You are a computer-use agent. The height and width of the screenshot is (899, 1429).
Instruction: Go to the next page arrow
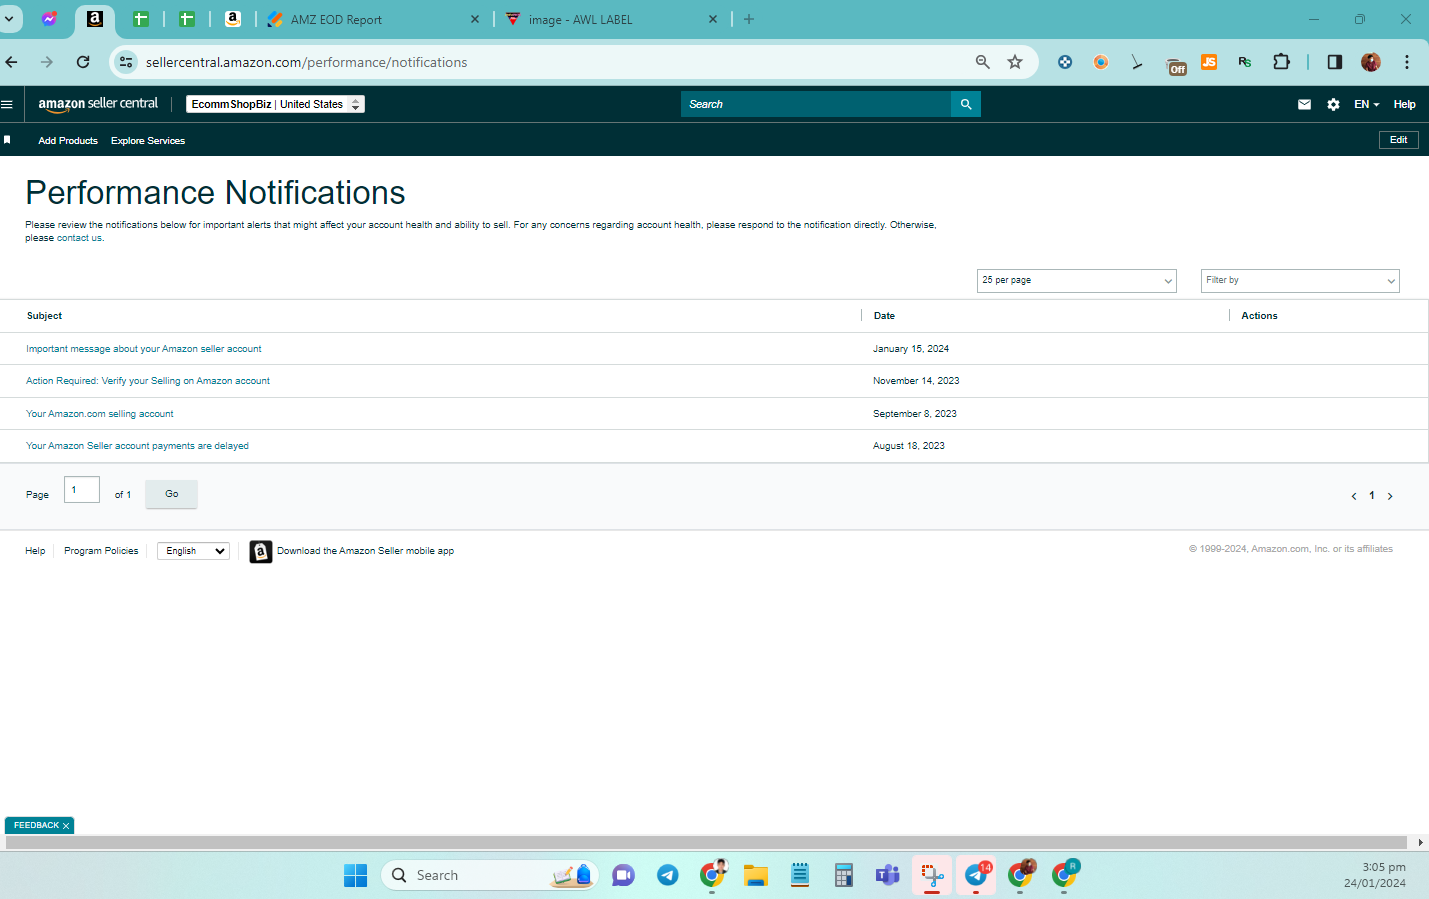[x=1390, y=496]
